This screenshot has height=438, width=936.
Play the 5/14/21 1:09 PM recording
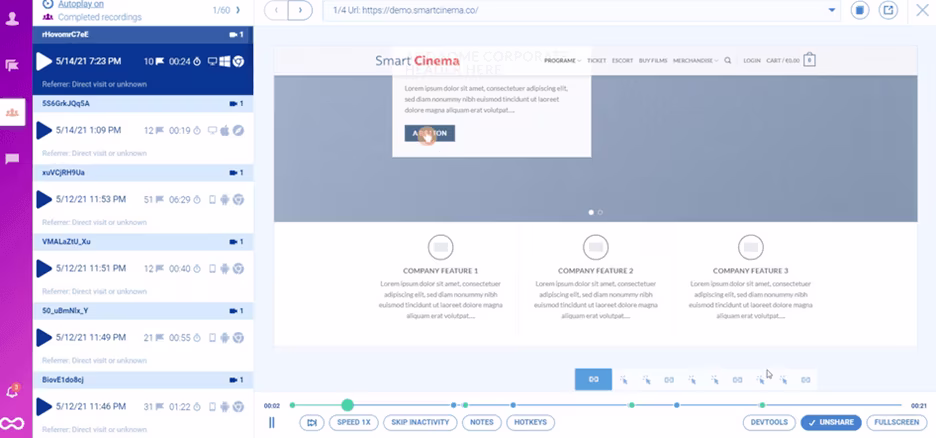(x=44, y=130)
